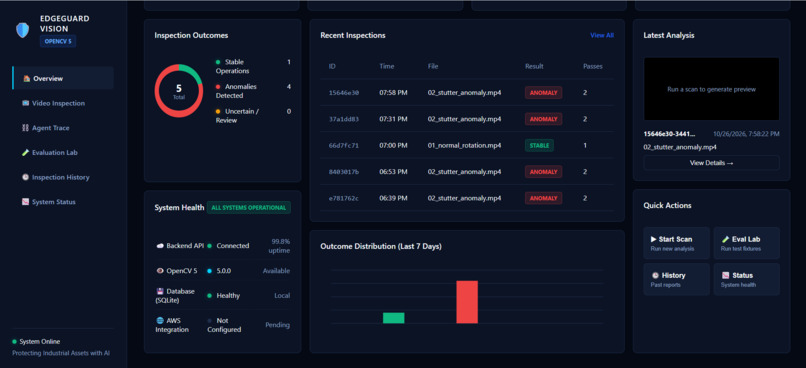Click the System Status chart icon
This screenshot has width=806, height=368.
pyautogui.click(x=25, y=202)
